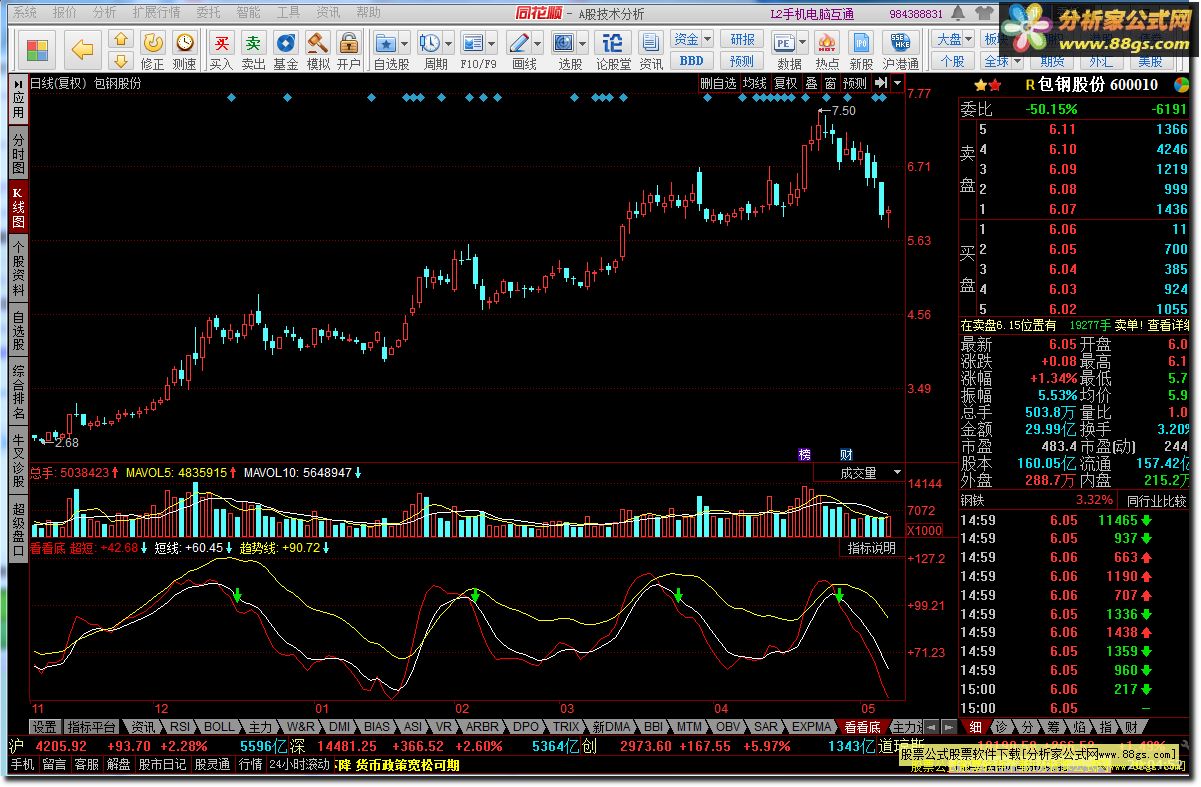Screen dimensions: 1201x787
Task: Click the 财 marker on the chart
Action: click(x=846, y=455)
